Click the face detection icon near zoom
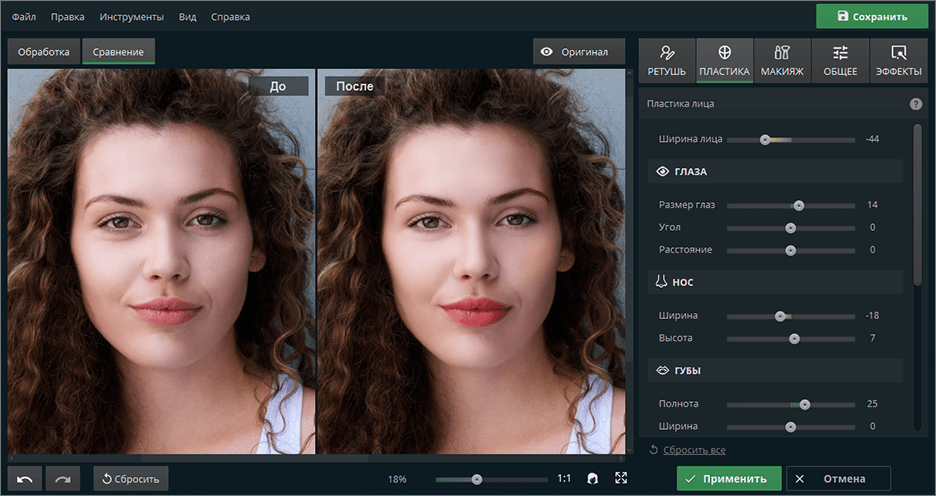This screenshot has height=496, width=936. (x=593, y=479)
